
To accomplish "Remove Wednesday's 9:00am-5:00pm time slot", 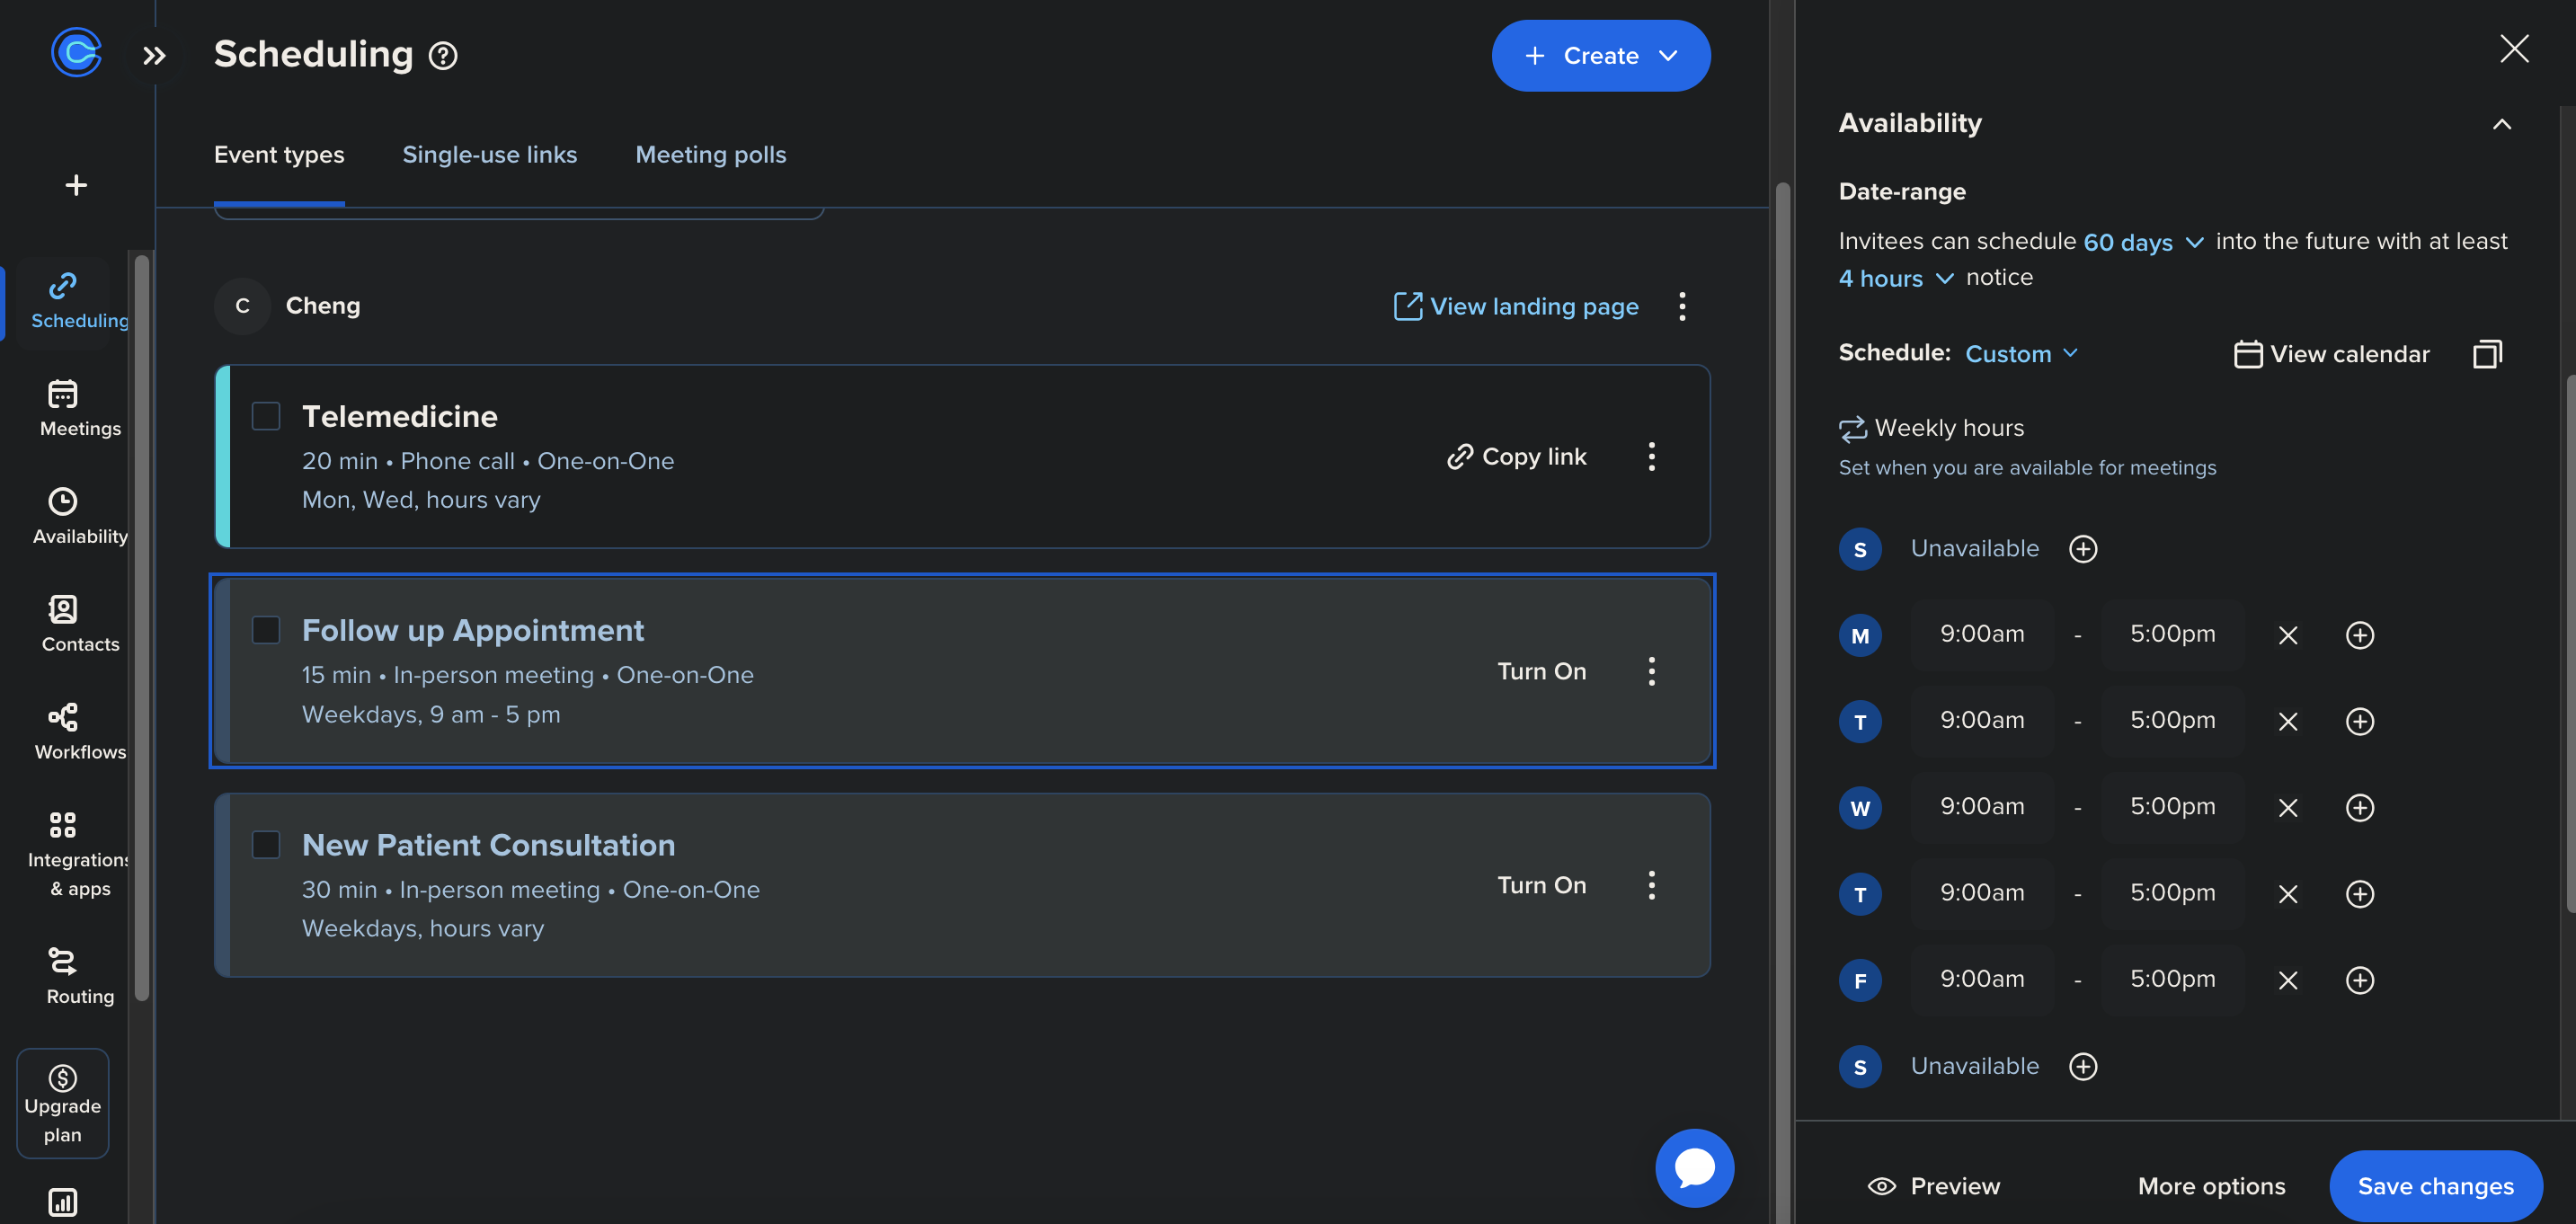I will point(2287,808).
